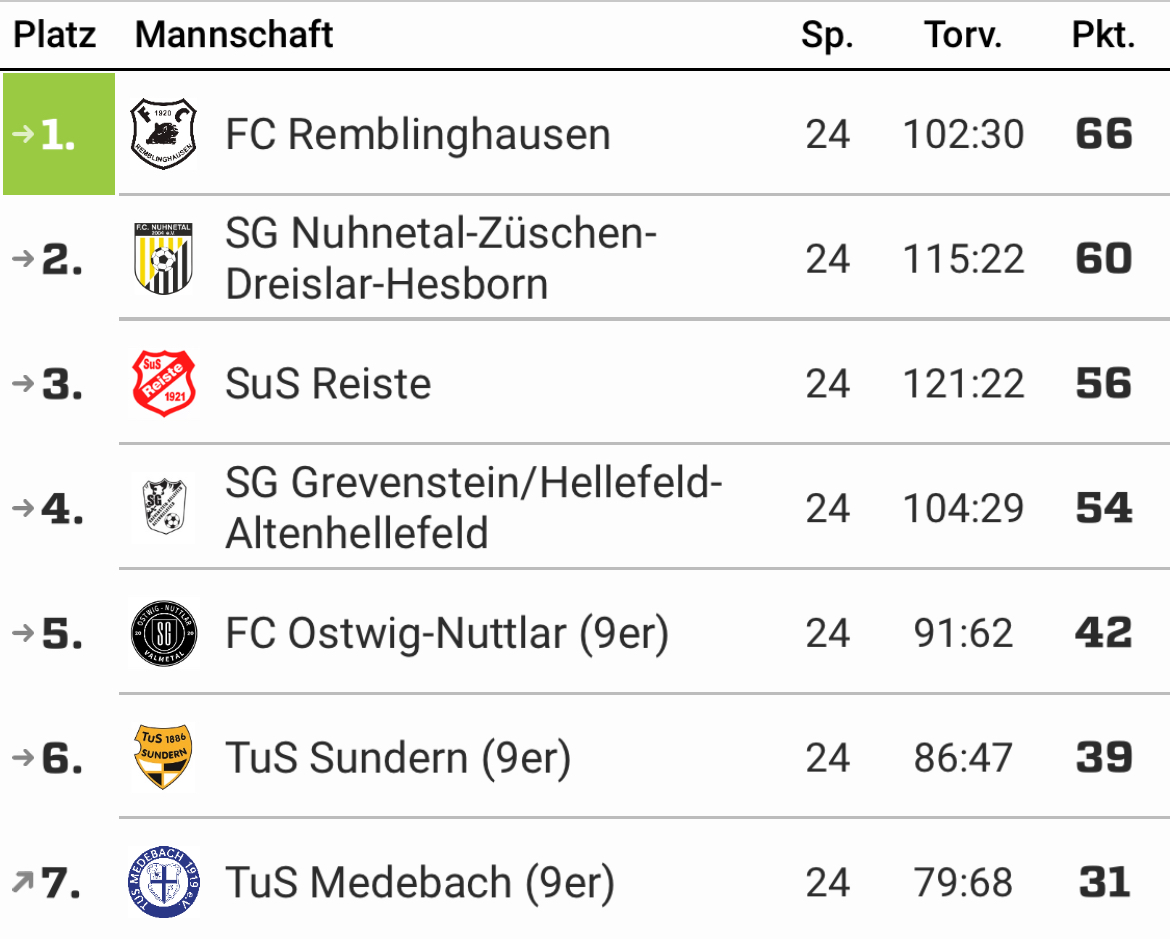Viewport: 1170px width, 939px height.
Task: Open the SuS Reiste team name
Action: pos(328,384)
